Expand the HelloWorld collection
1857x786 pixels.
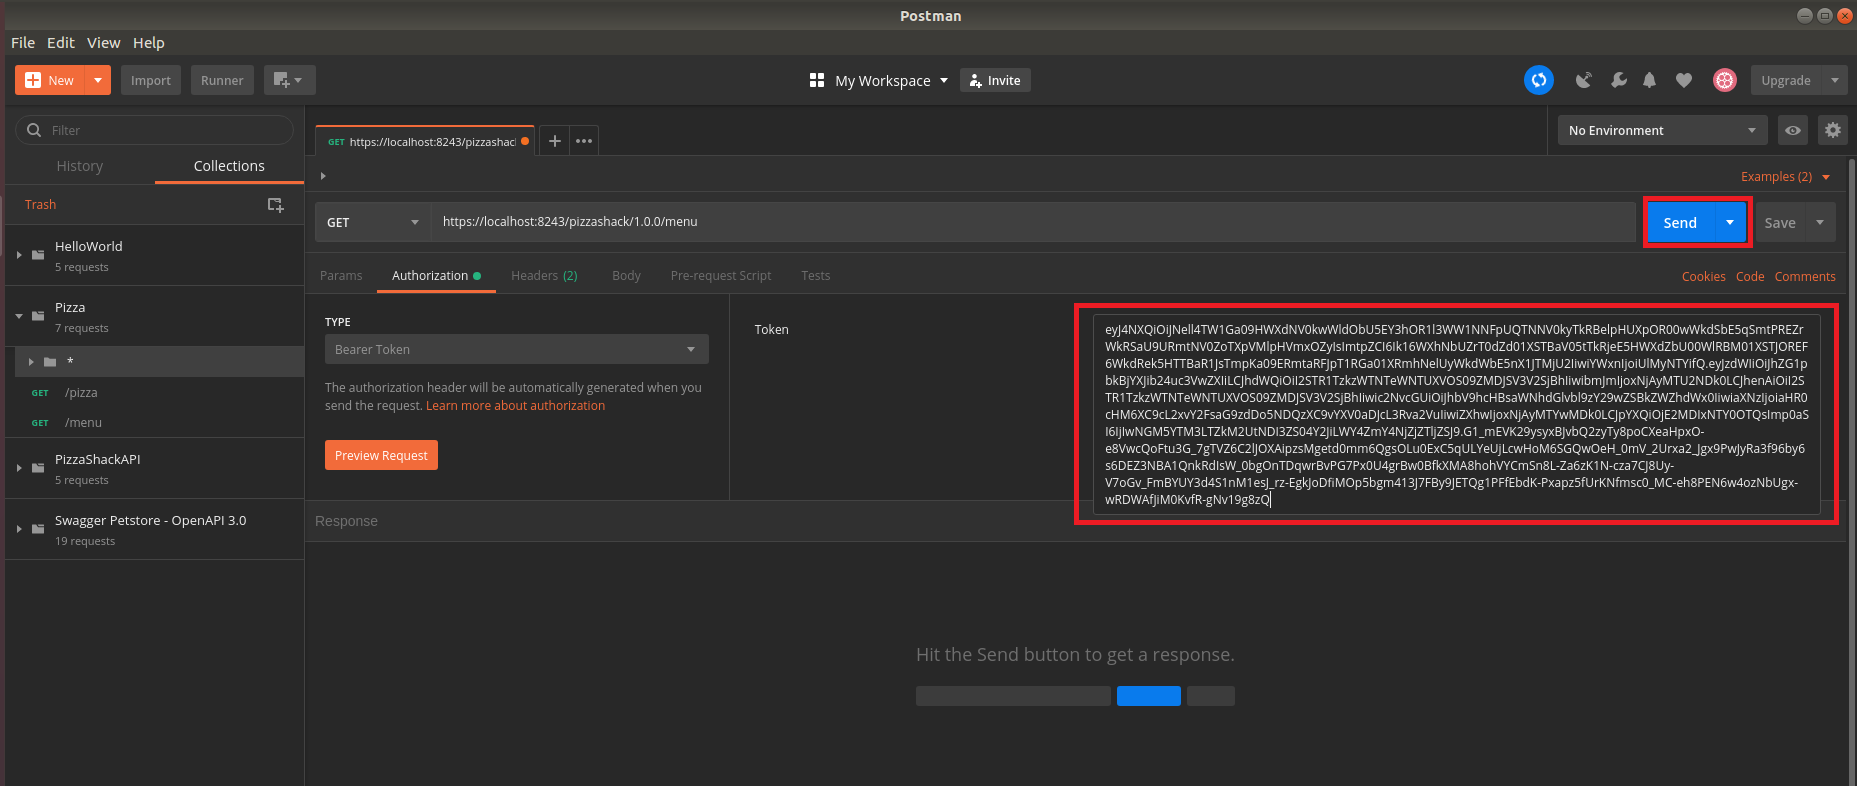[19, 255]
